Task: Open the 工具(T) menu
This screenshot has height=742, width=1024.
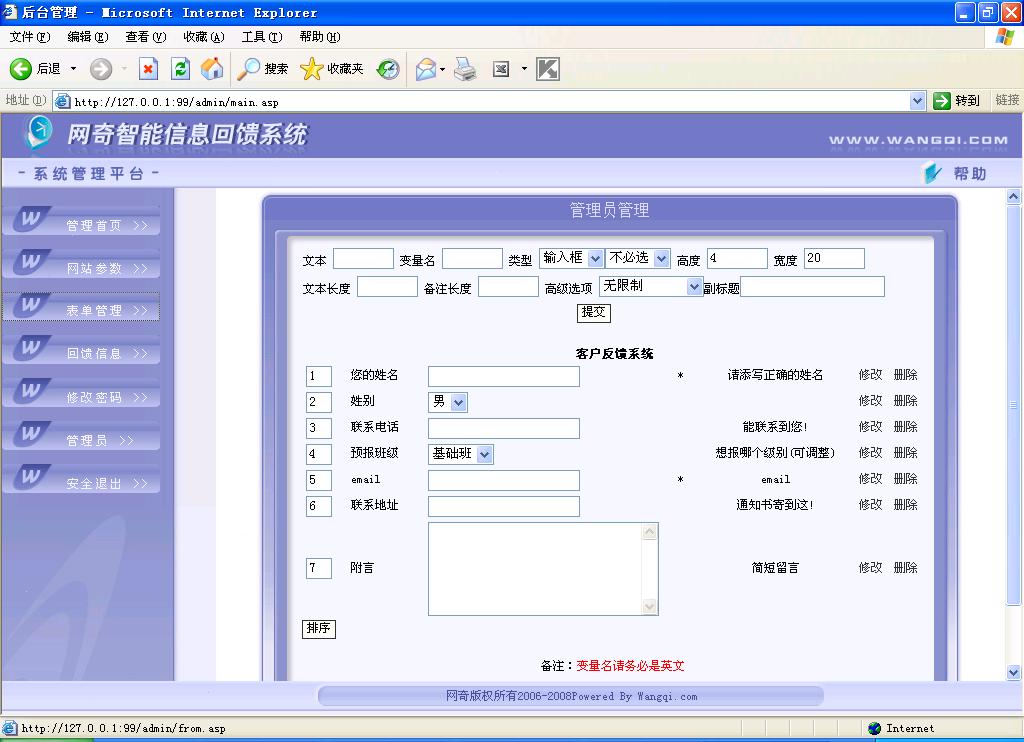Action: [x=261, y=37]
